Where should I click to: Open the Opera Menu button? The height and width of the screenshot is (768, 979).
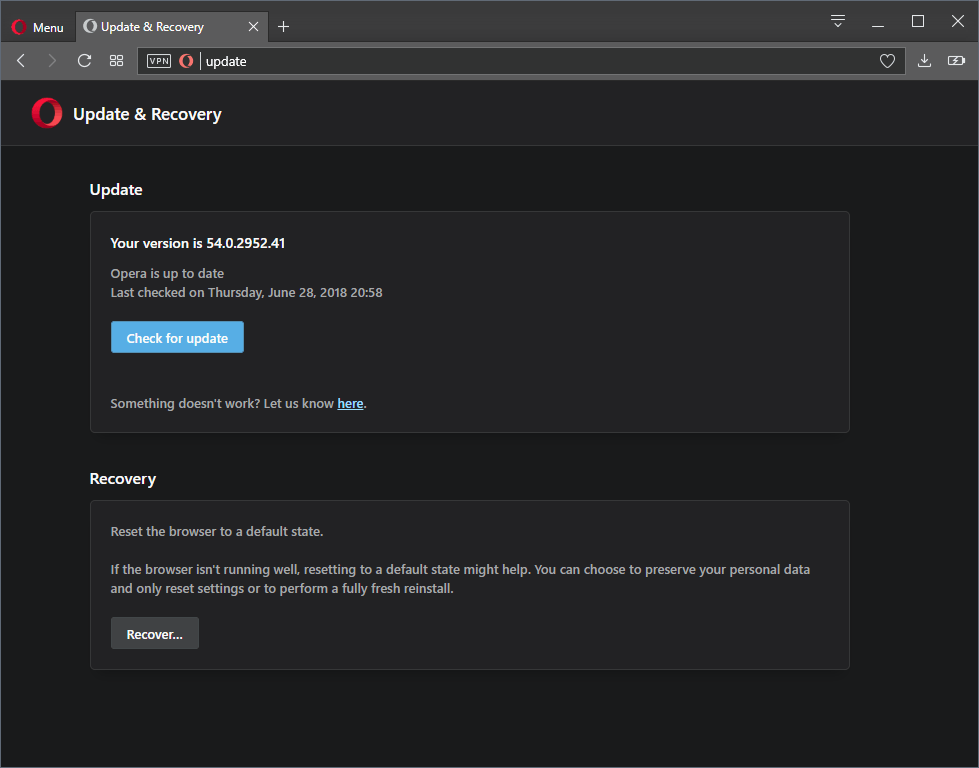pos(37,27)
